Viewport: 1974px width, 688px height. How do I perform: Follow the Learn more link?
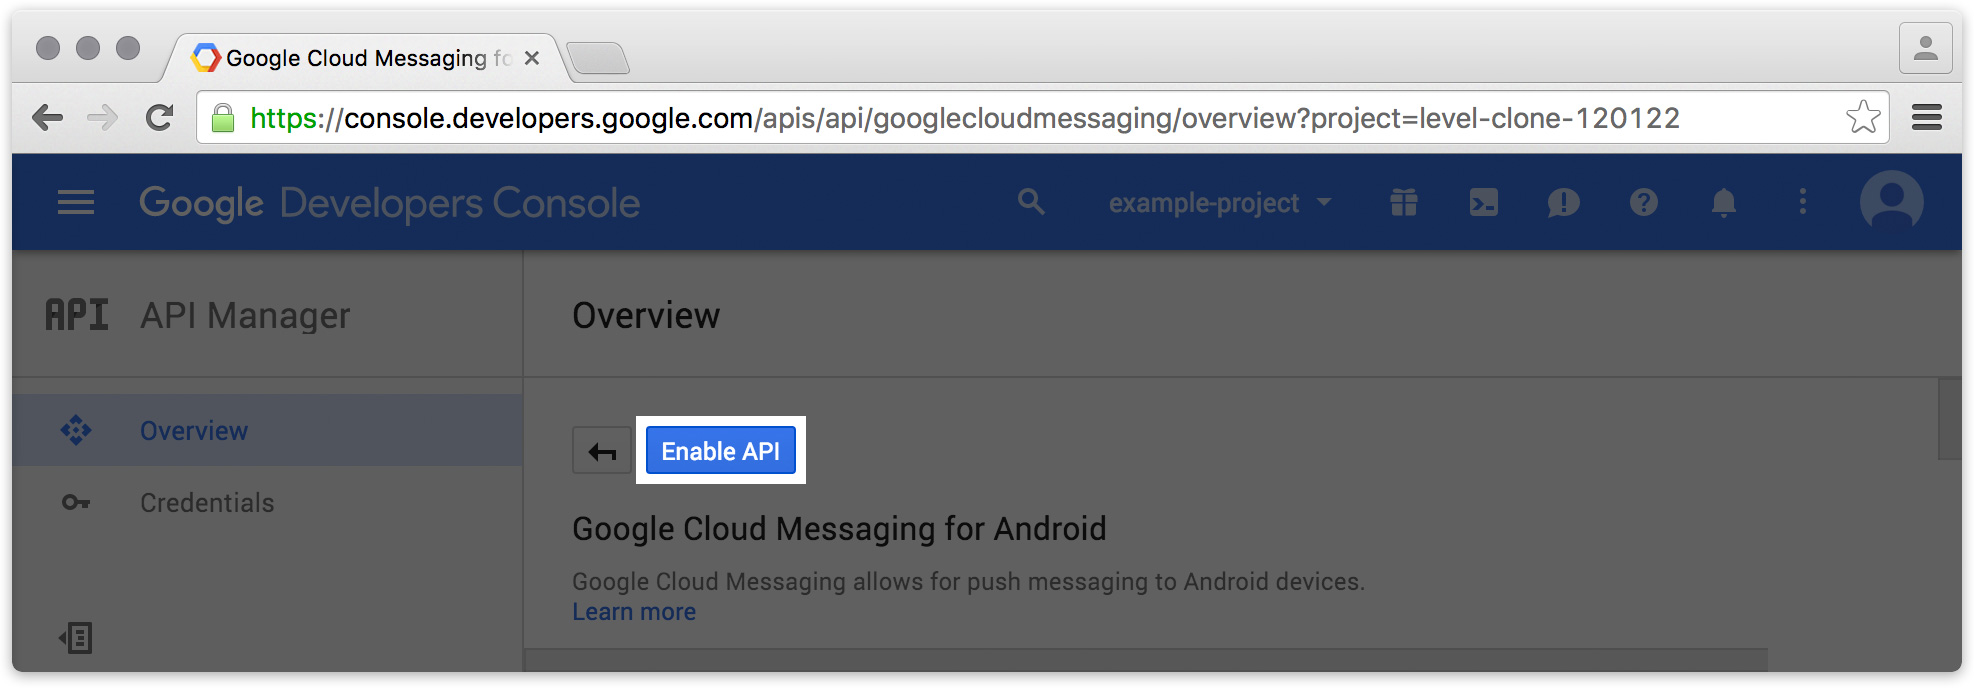[634, 612]
